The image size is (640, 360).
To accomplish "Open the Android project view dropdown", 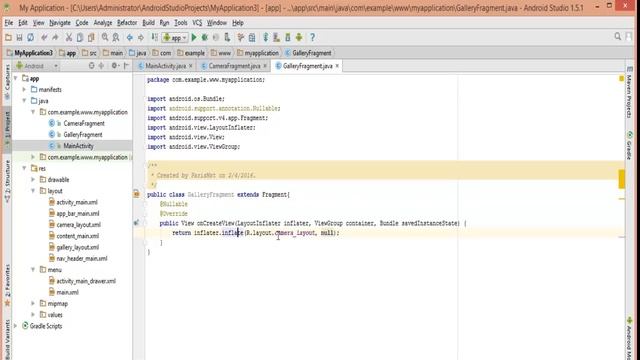I will [x=37, y=66].
